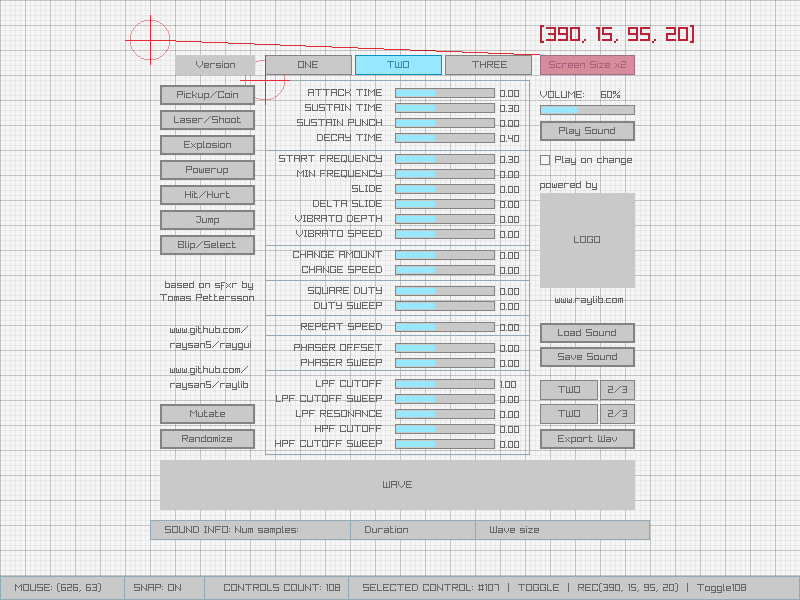Select the Powerup sound preset
The height and width of the screenshot is (600, 800).
pos(207,170)
